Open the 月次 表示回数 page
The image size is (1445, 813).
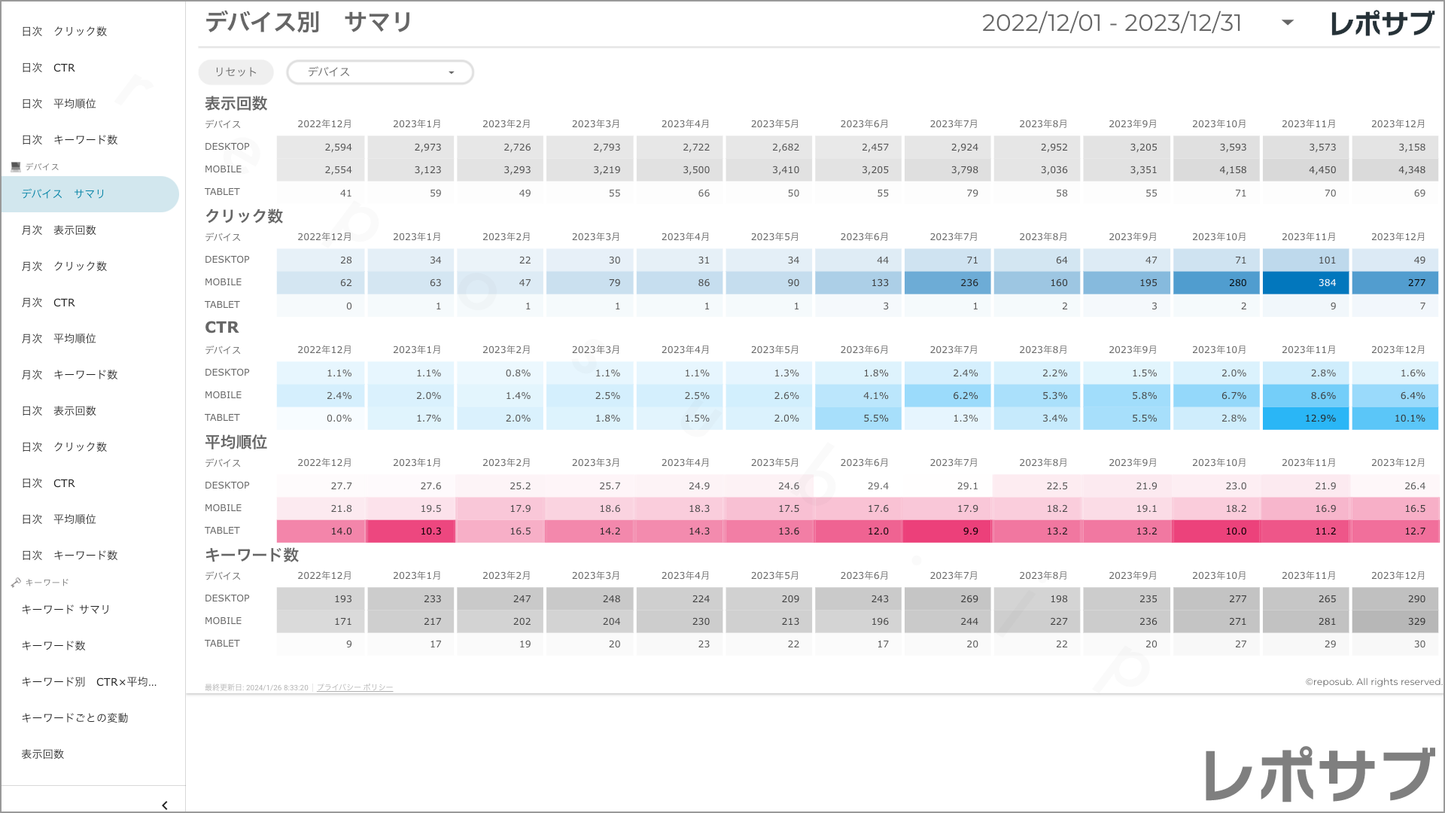click(x=59, y=230)
